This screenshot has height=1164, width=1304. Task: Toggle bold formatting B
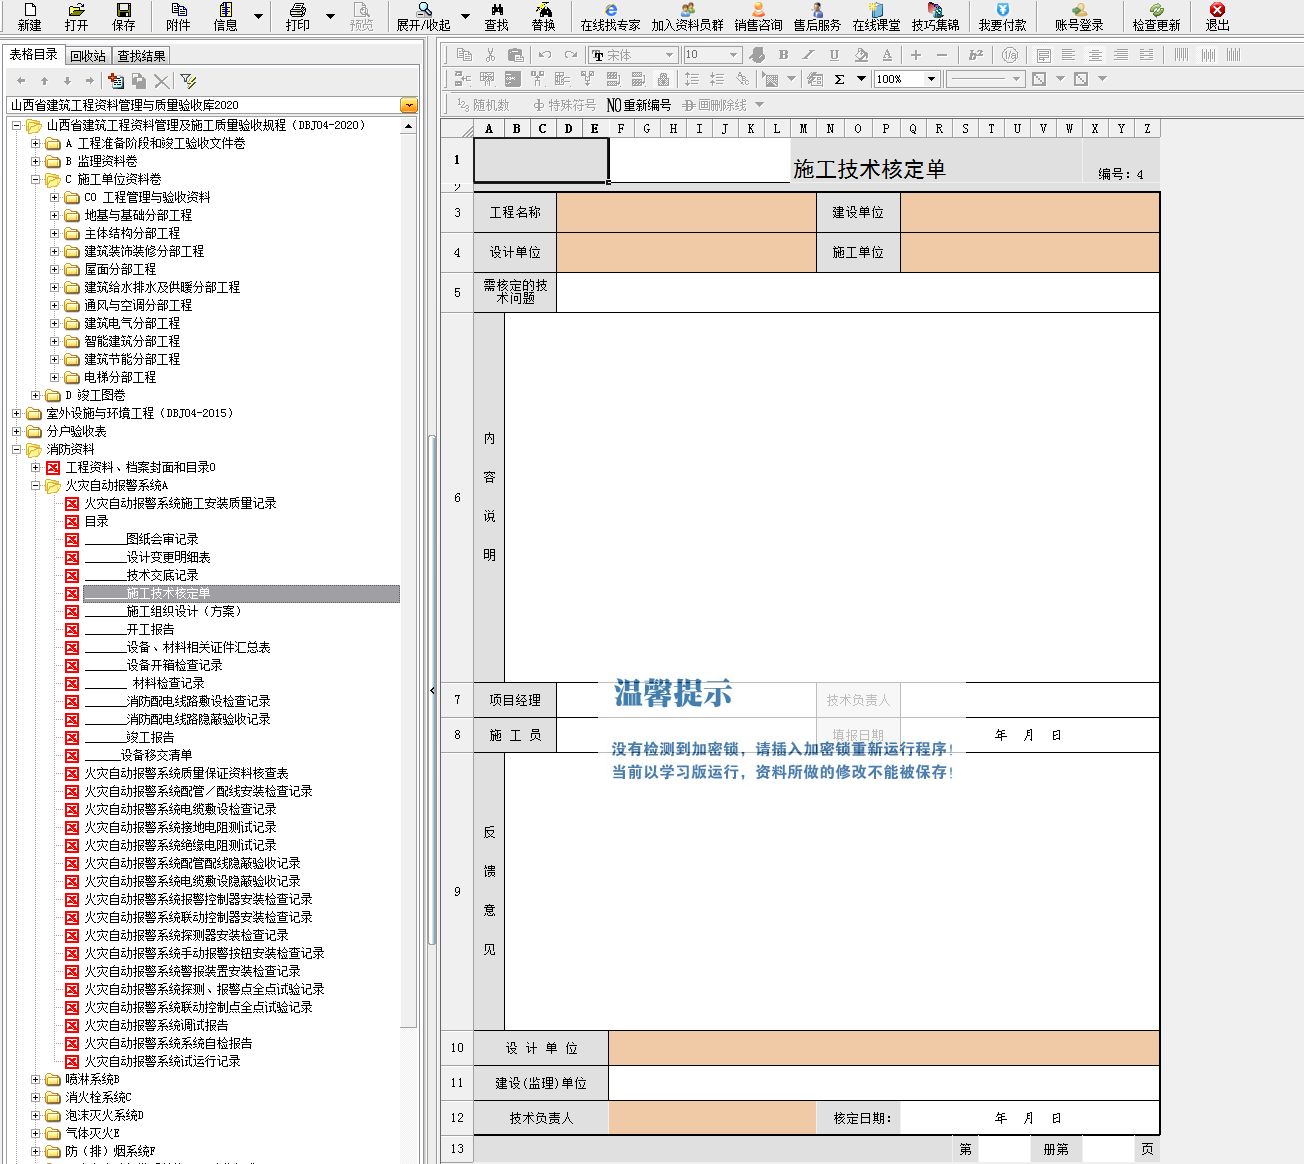[783, 55]
